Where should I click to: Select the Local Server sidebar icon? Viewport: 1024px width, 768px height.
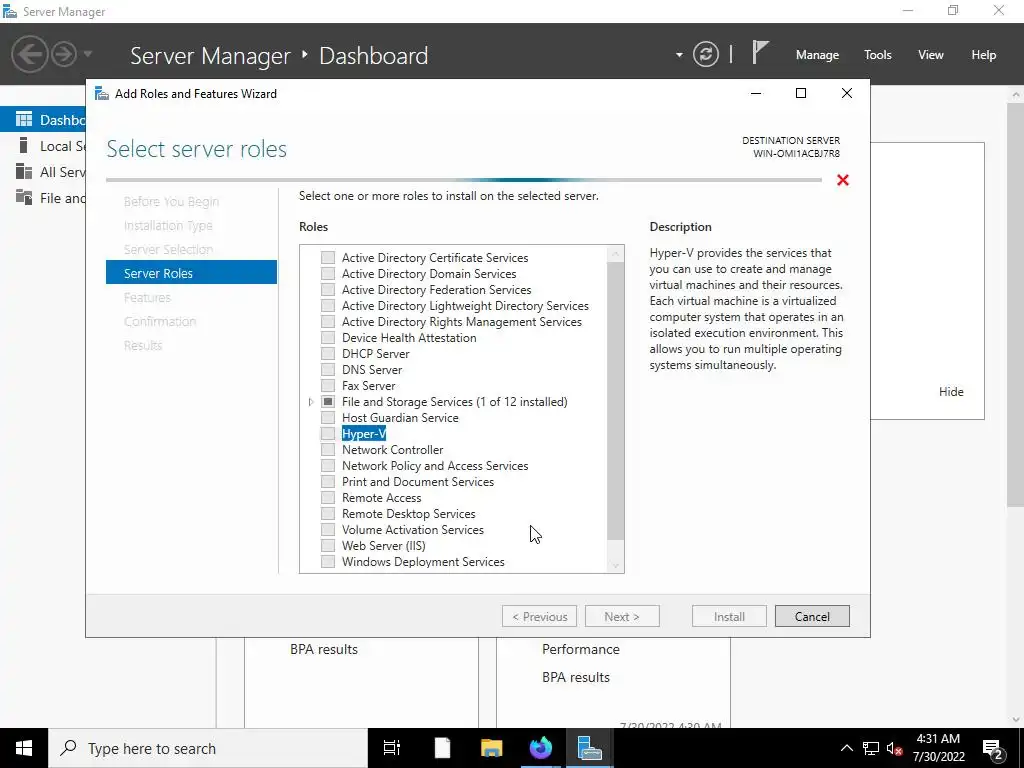[x=24, y=145]
